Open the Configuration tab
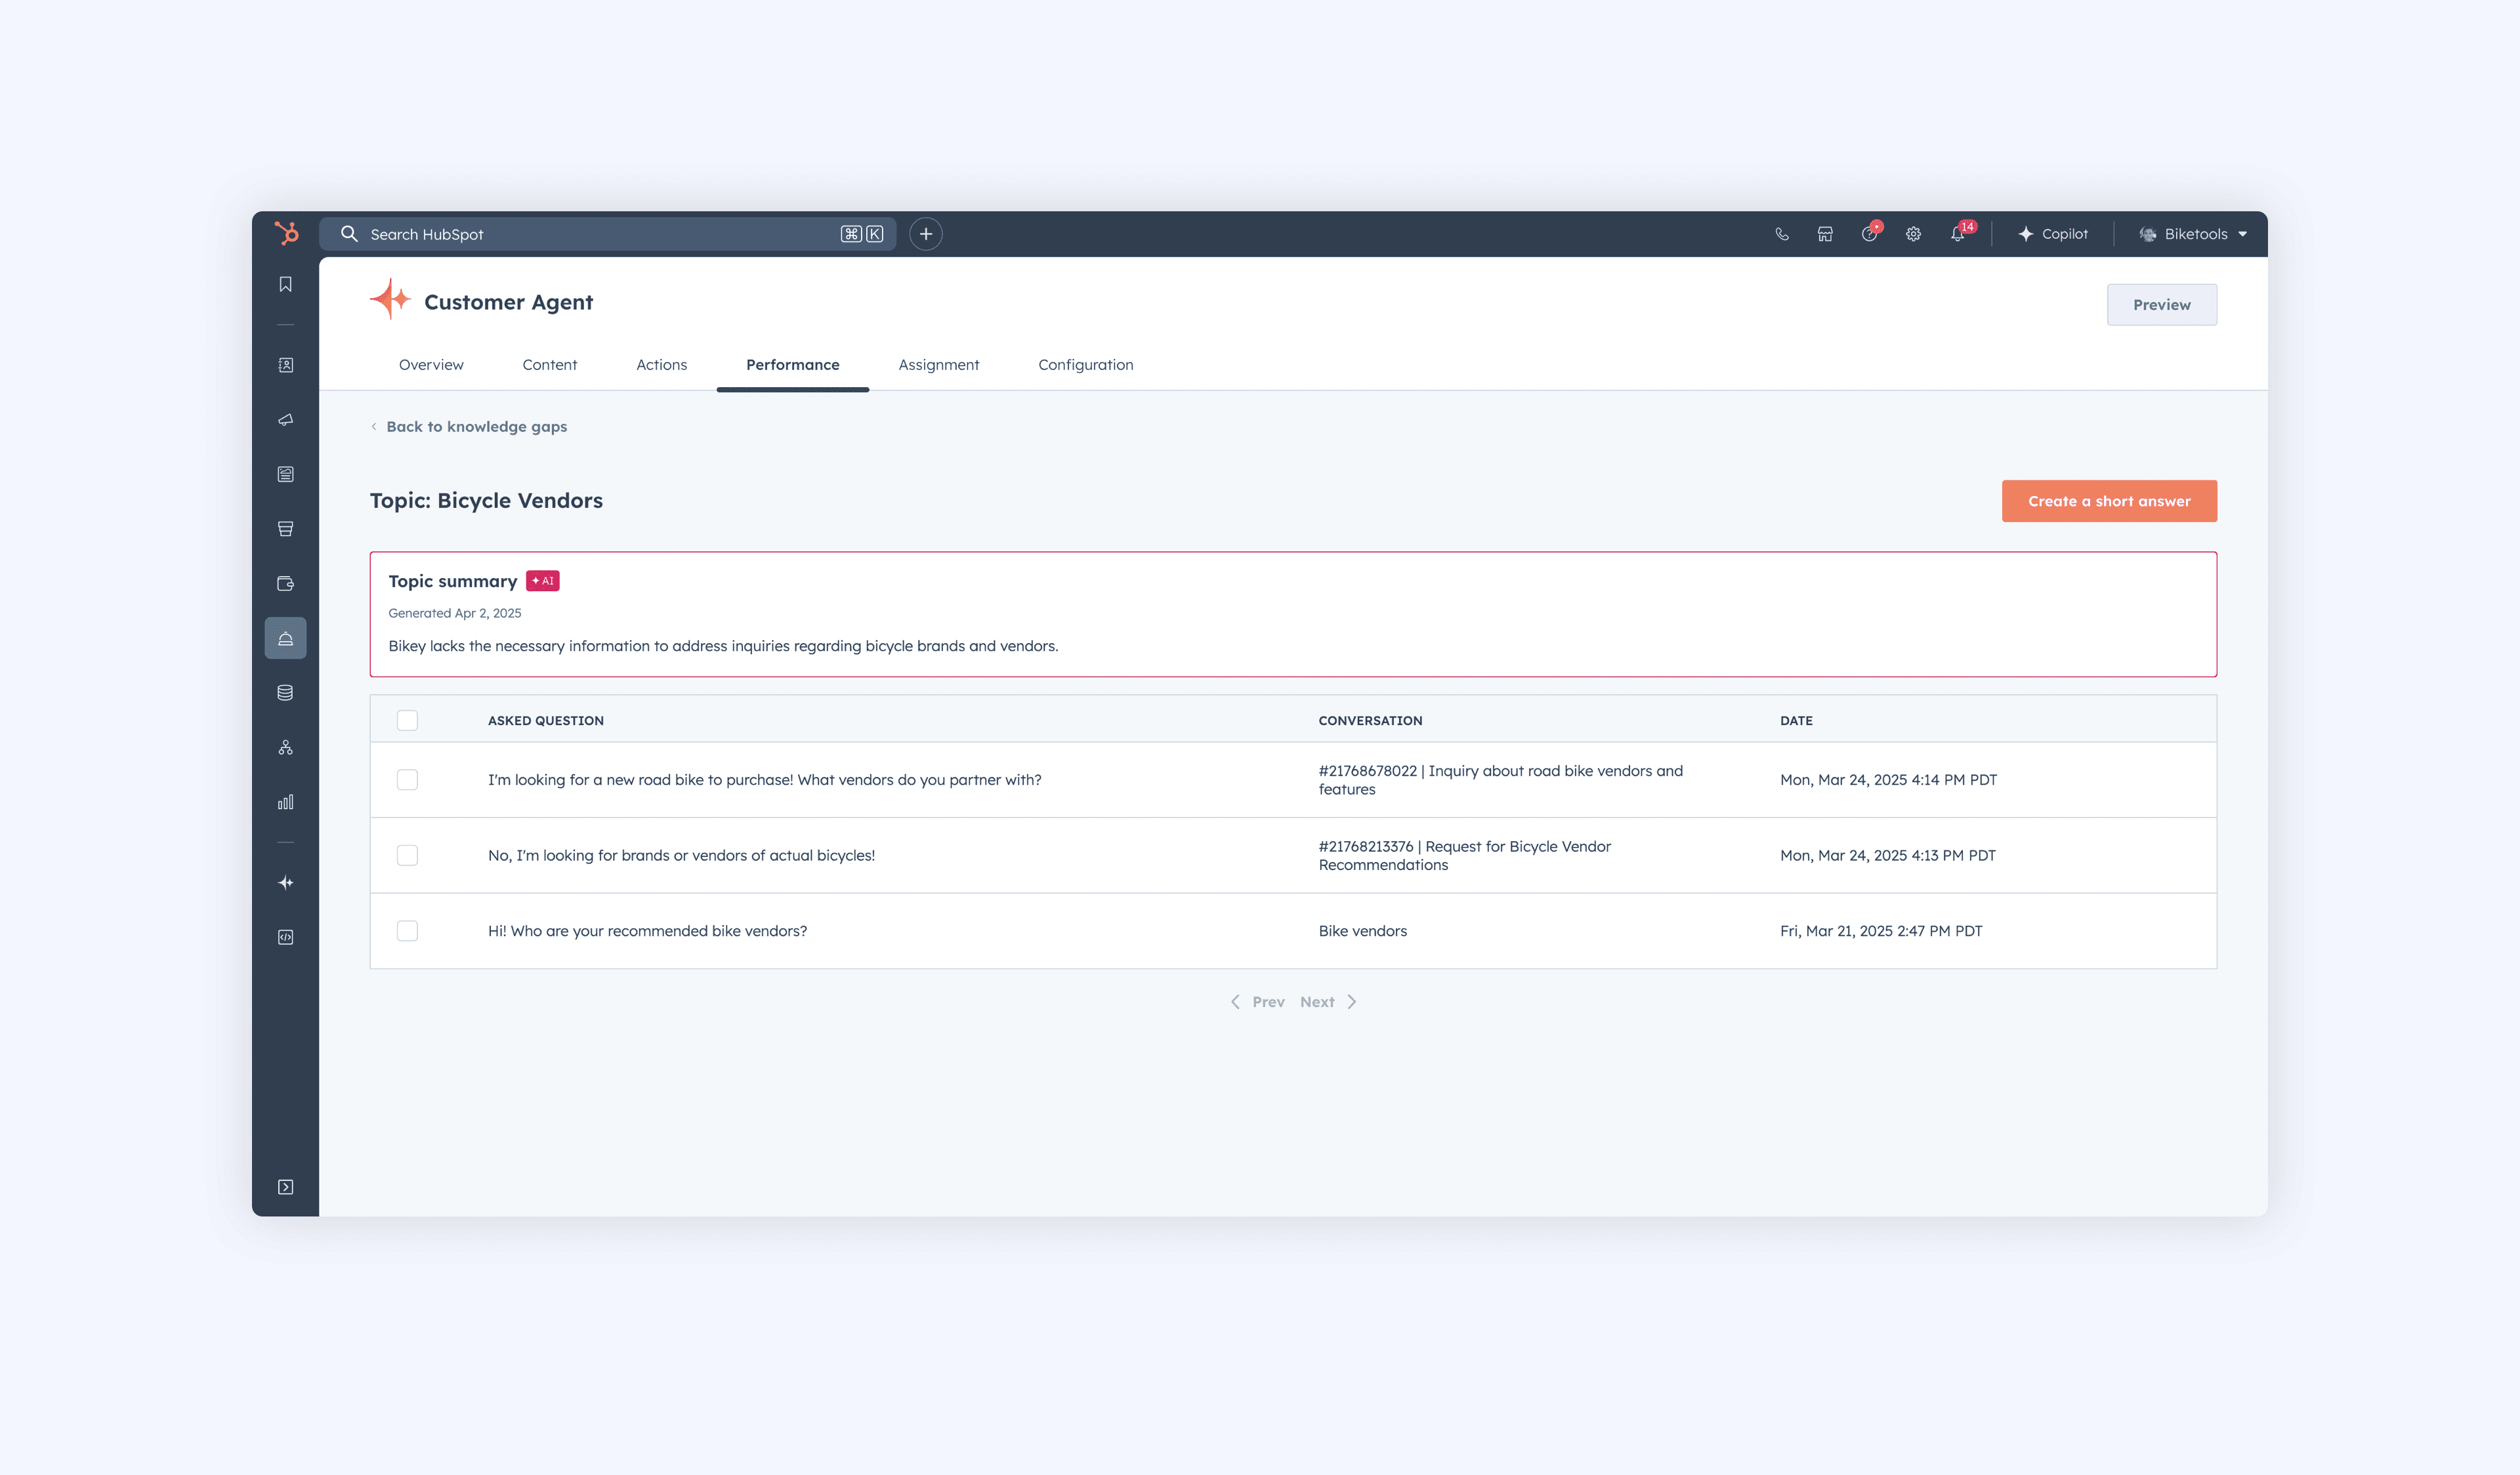 pyautogui.click(x=1085, y=365)
